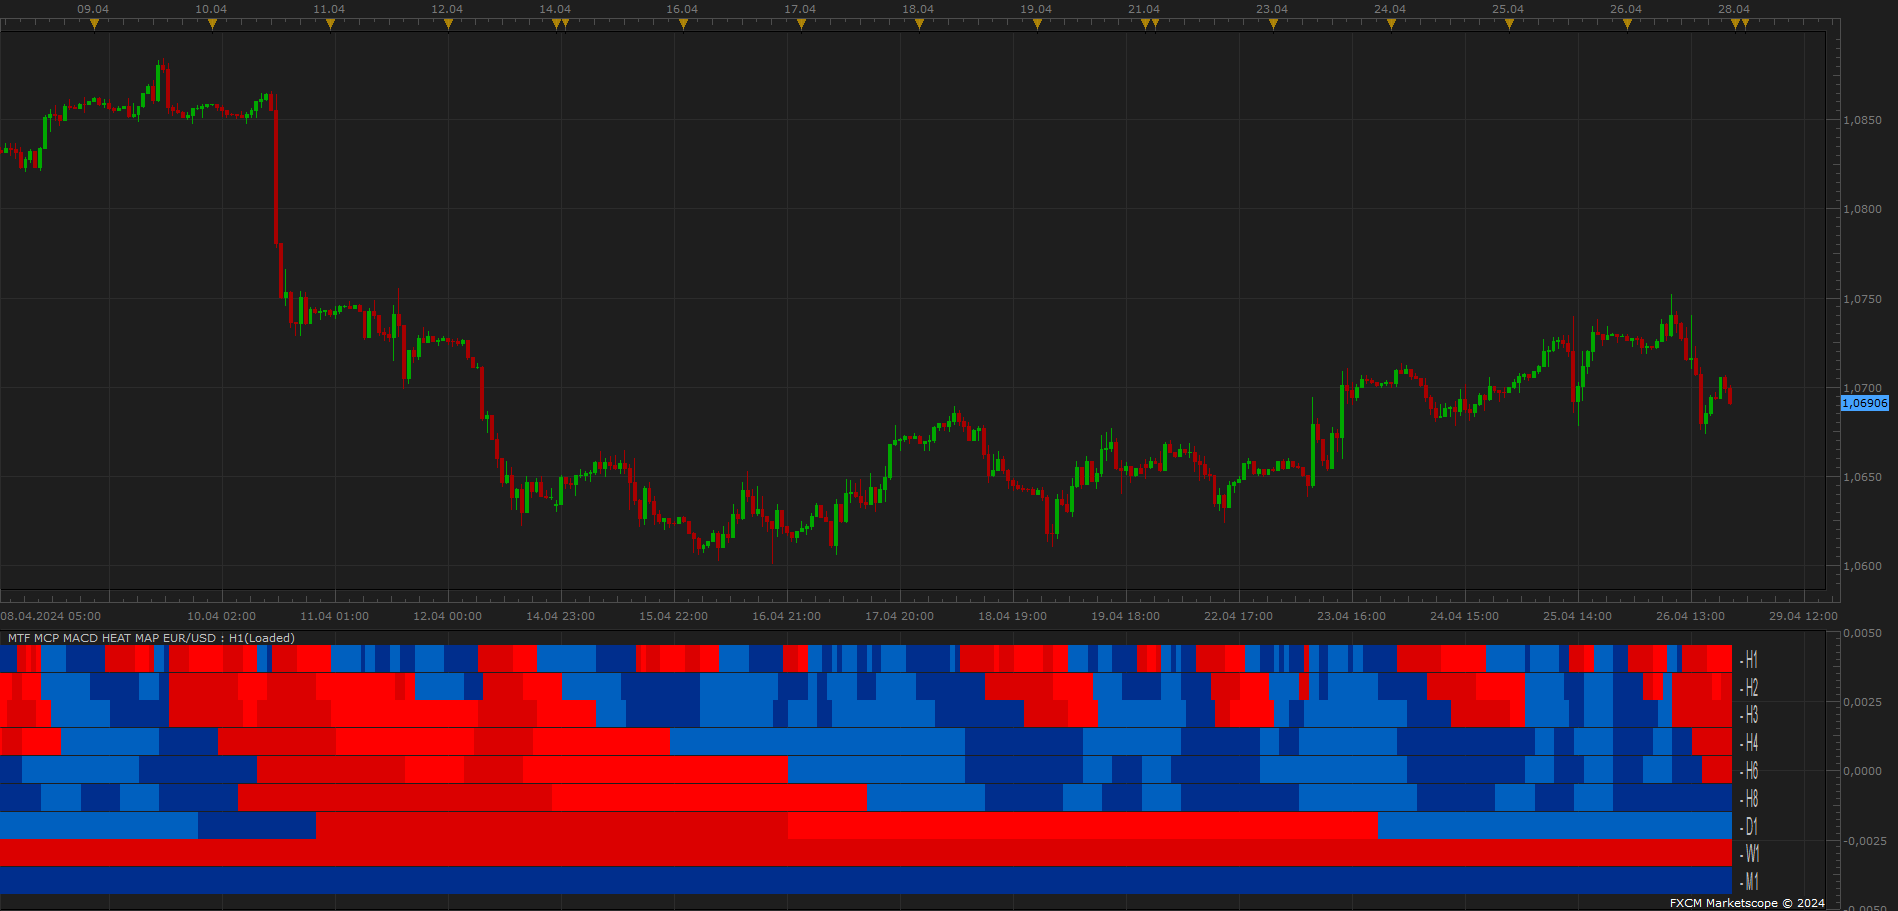Click the 22.04 17:00 time axis label

[x=1239, y=616]
